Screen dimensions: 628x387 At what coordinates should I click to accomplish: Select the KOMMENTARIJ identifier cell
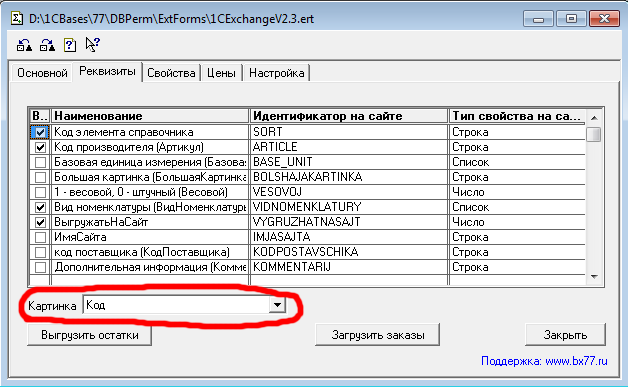point(349,267)
